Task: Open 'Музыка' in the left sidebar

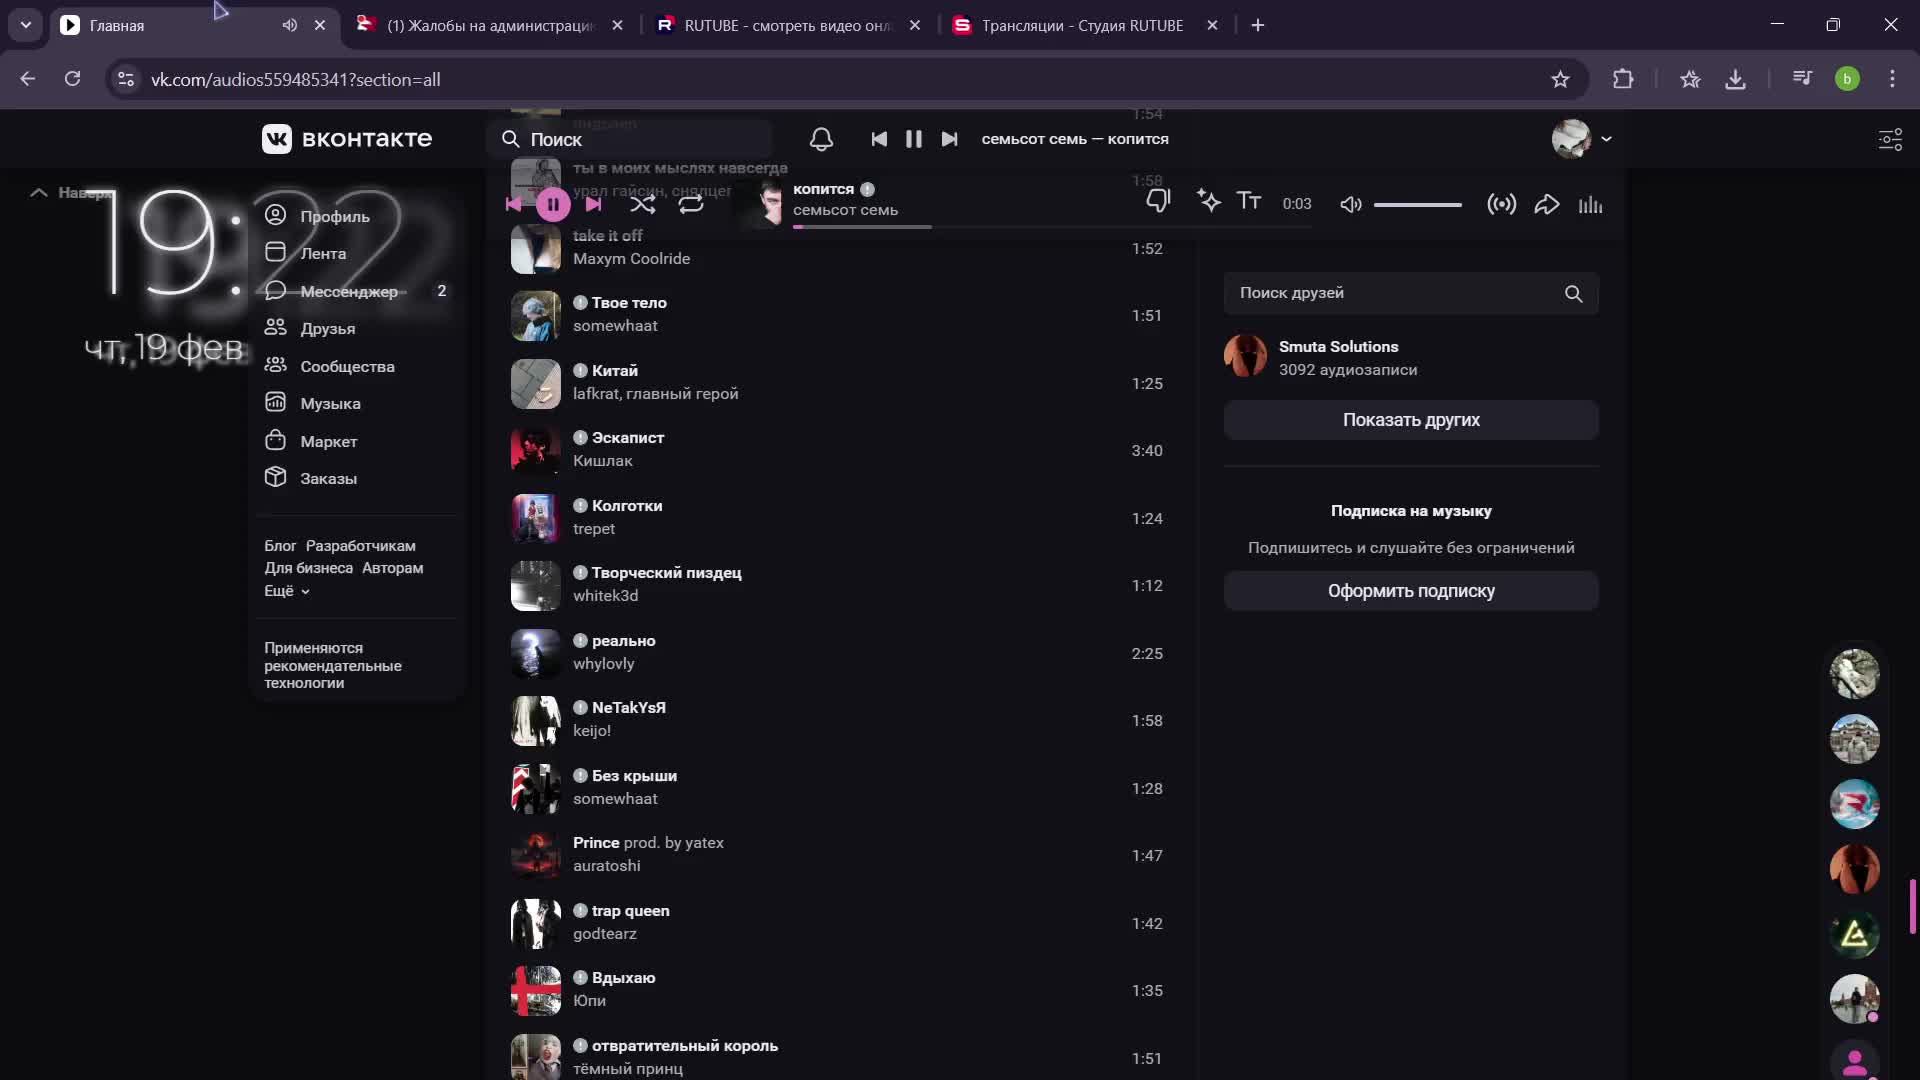Action: 330,404
